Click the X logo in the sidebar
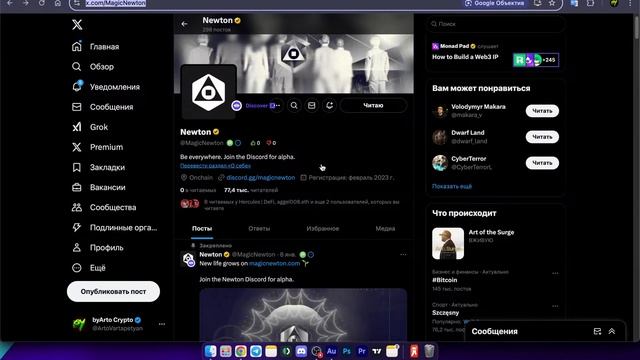This screenshot has width=640, height=360. tap(77, 24)
